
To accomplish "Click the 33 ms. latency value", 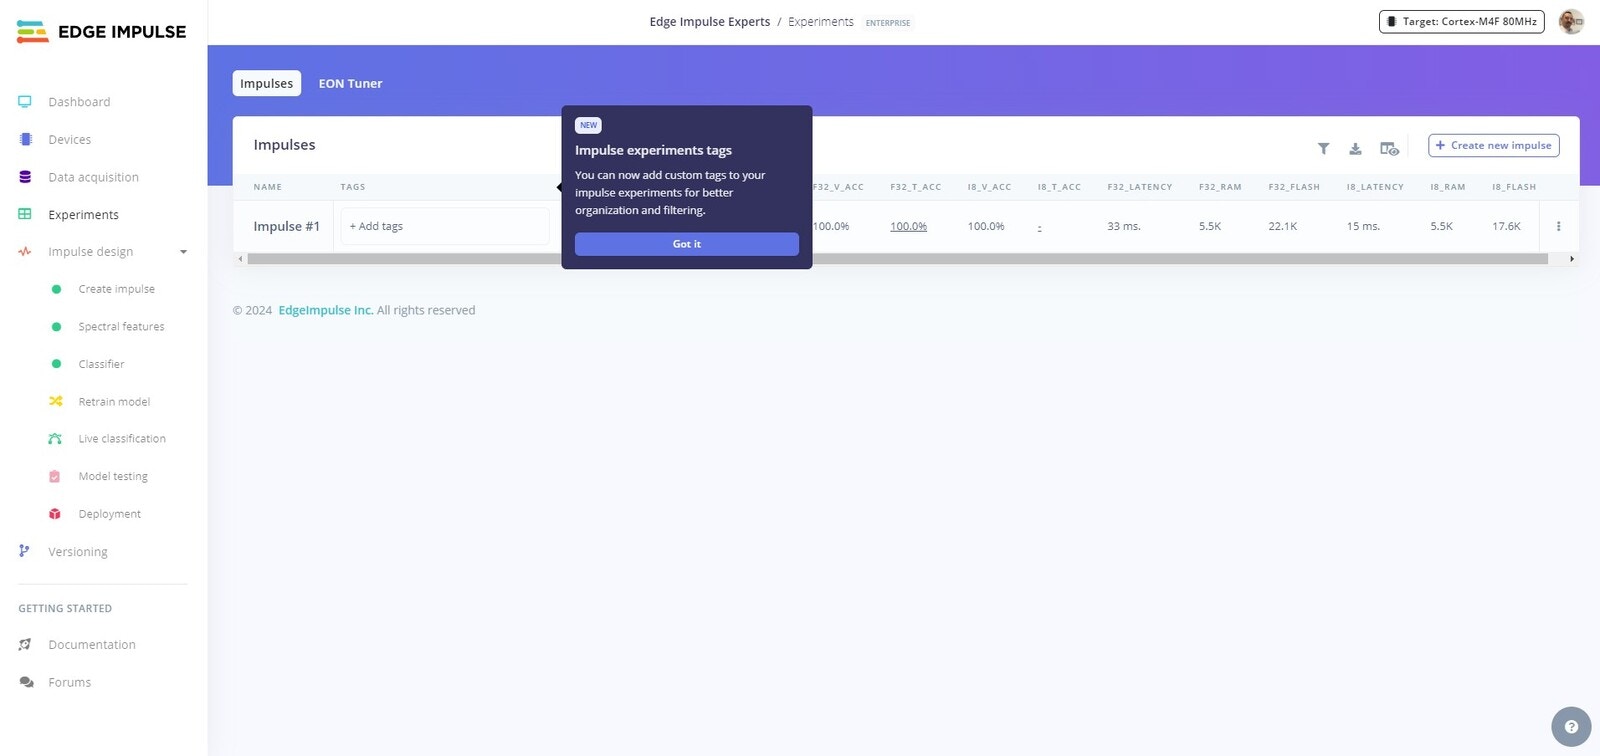I will point(1124,227).
